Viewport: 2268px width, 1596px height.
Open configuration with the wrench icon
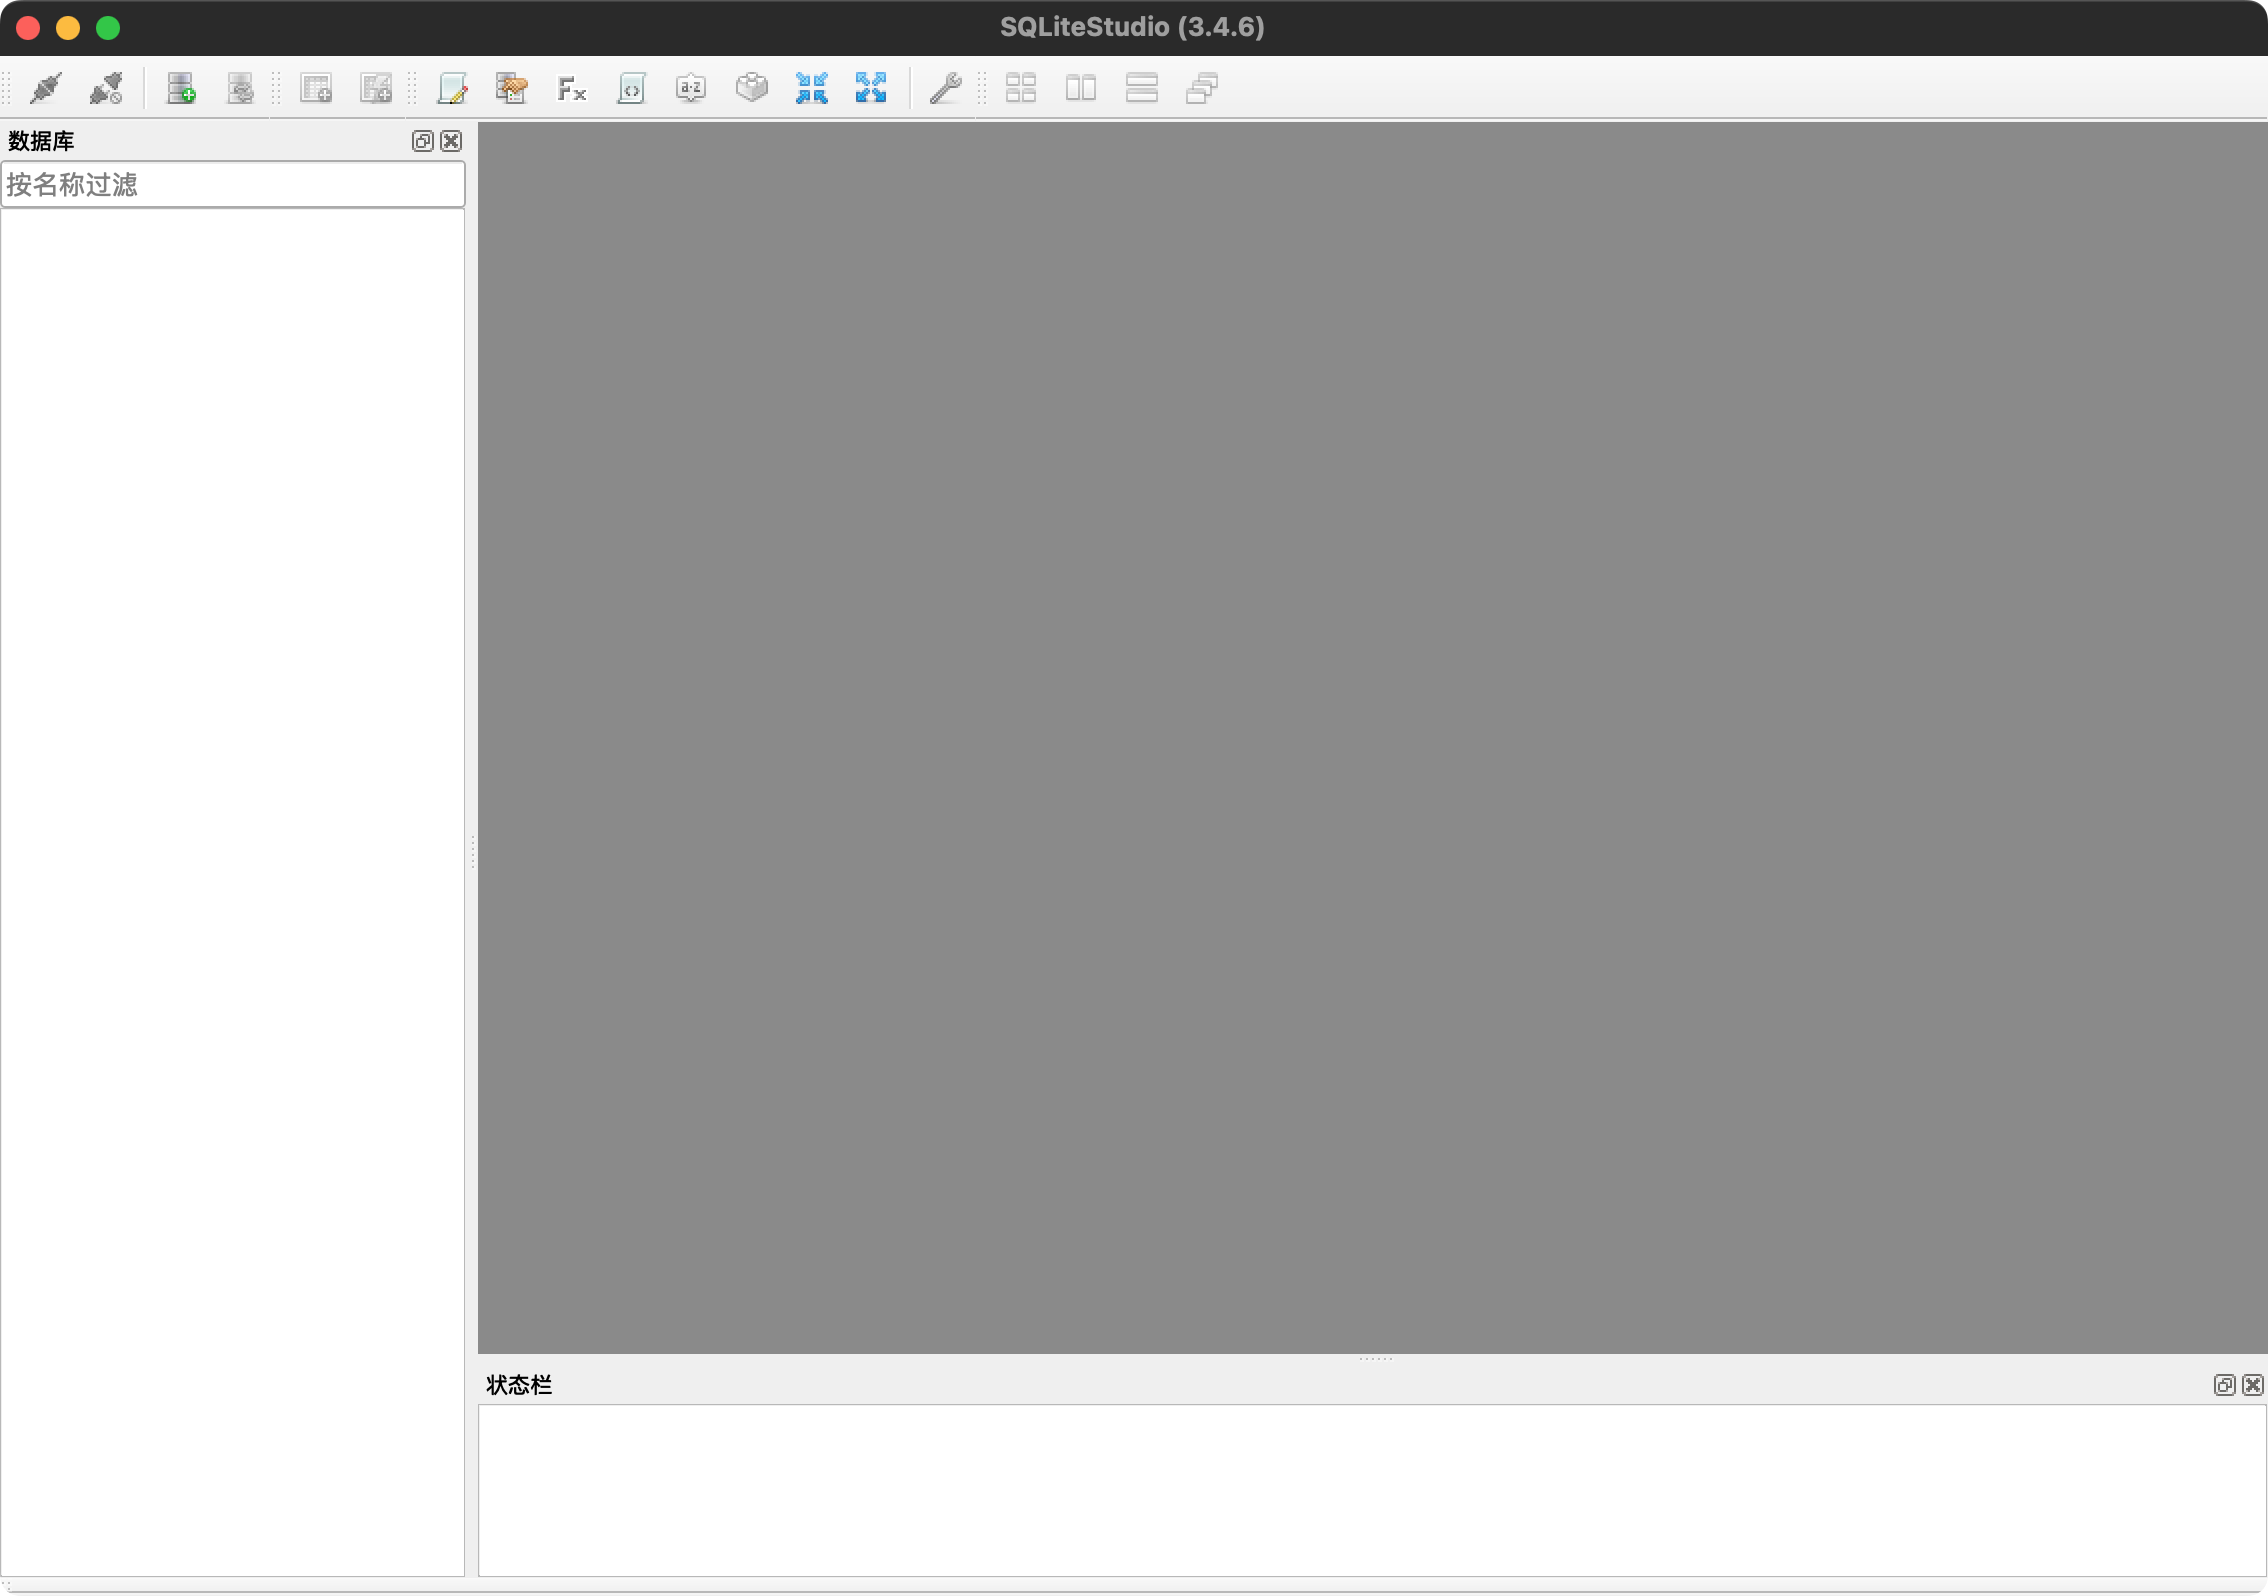(x=945, y=89)
